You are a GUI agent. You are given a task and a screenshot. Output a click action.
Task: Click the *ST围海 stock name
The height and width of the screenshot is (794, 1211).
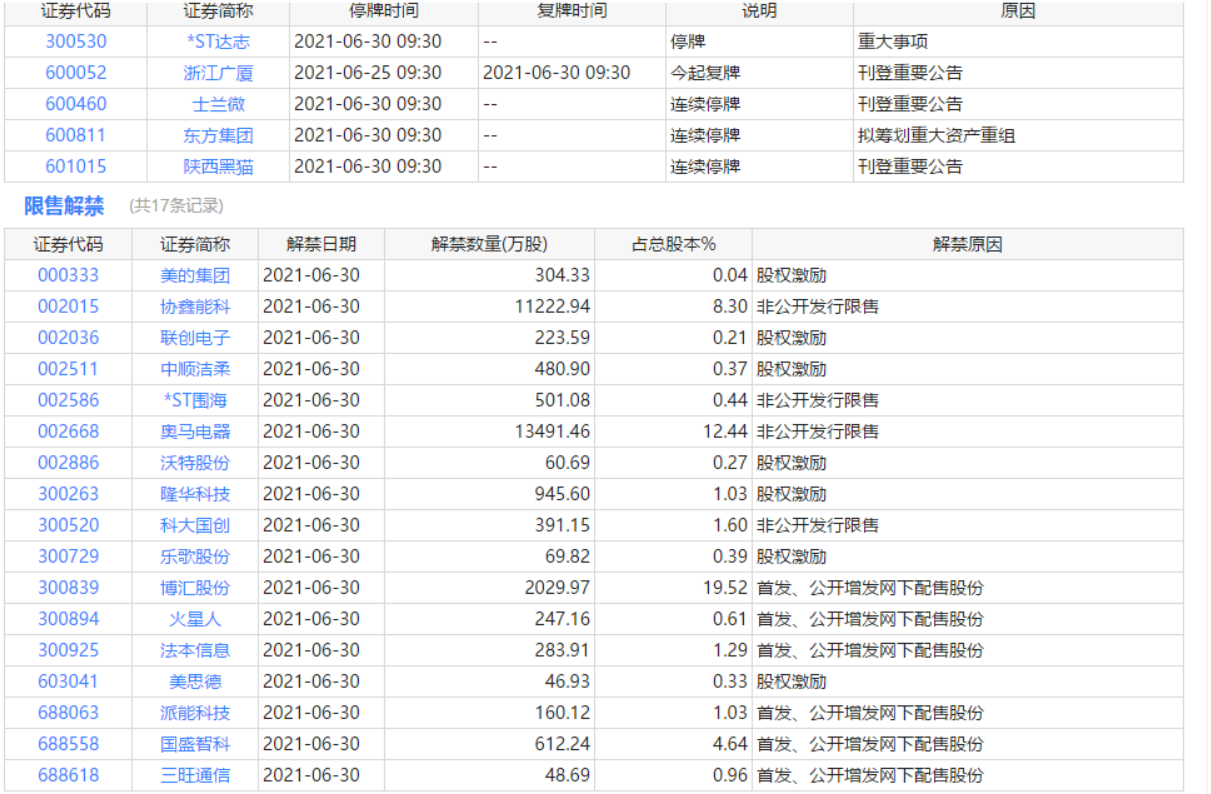coord(195,400)
